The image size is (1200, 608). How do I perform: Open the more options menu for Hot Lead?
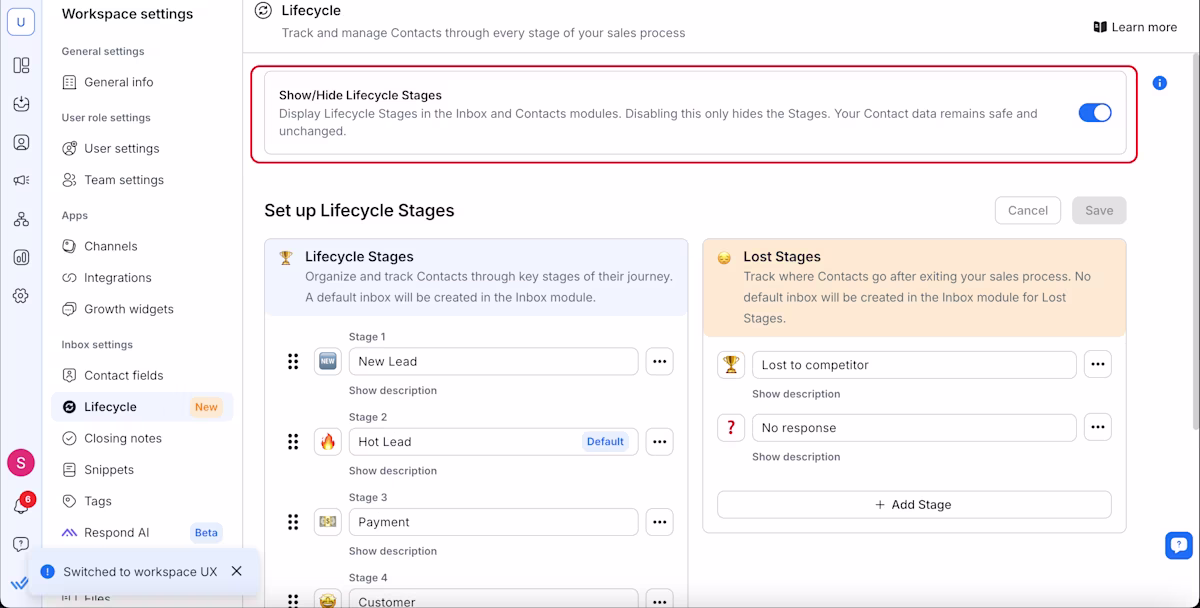click(659, 441)
